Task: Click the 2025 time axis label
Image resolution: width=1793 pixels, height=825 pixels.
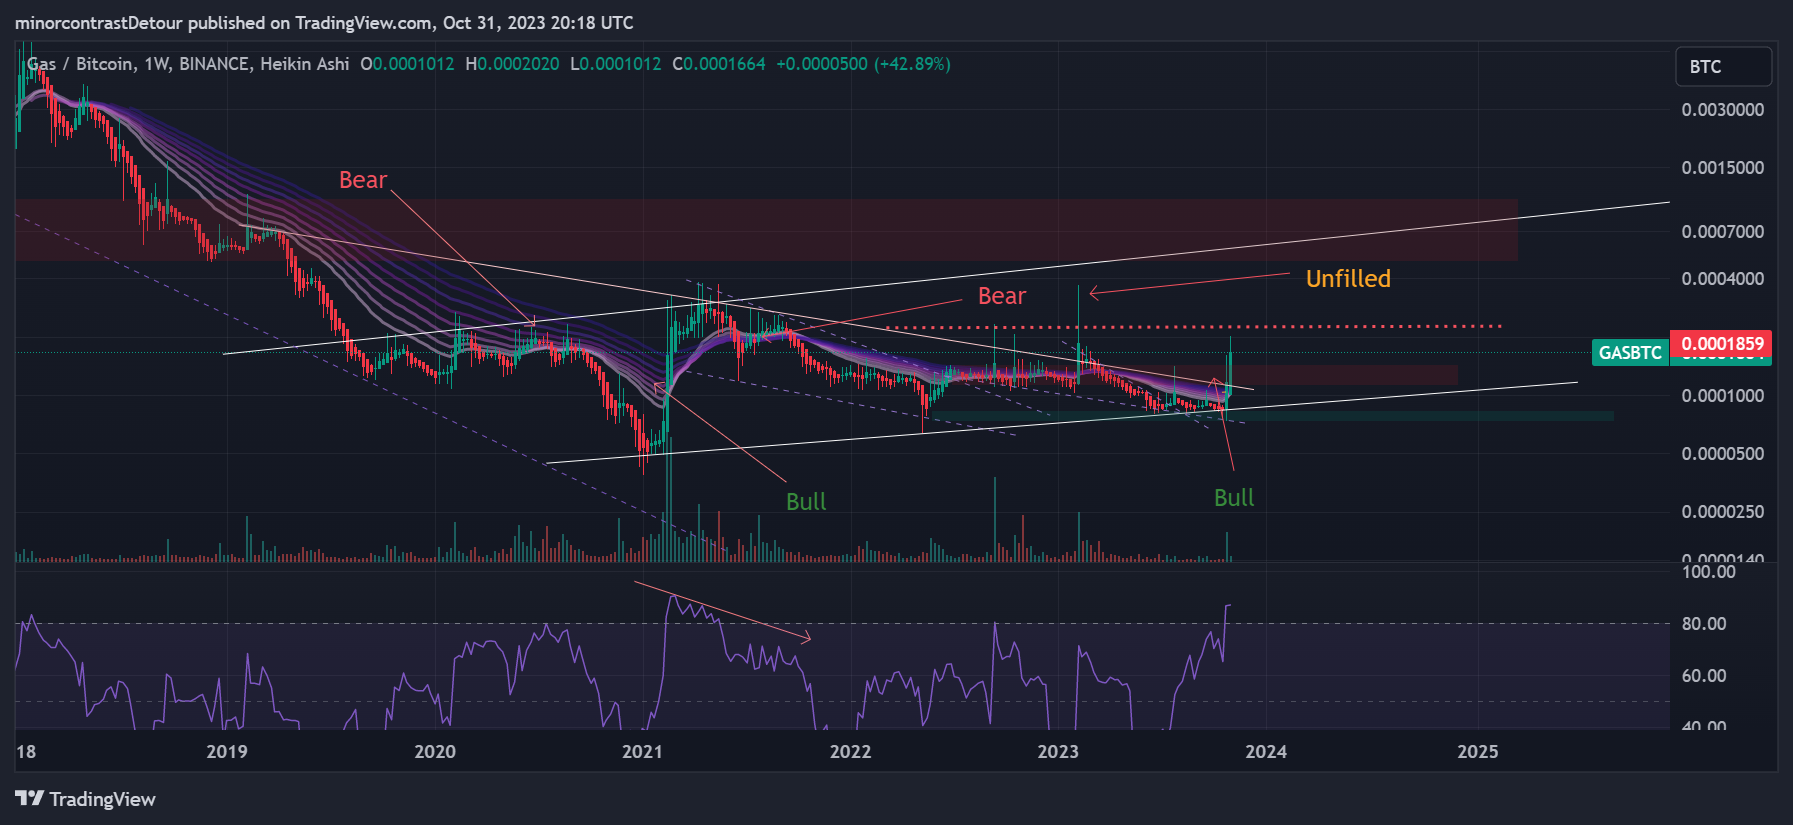Action: click(1478, 752)
